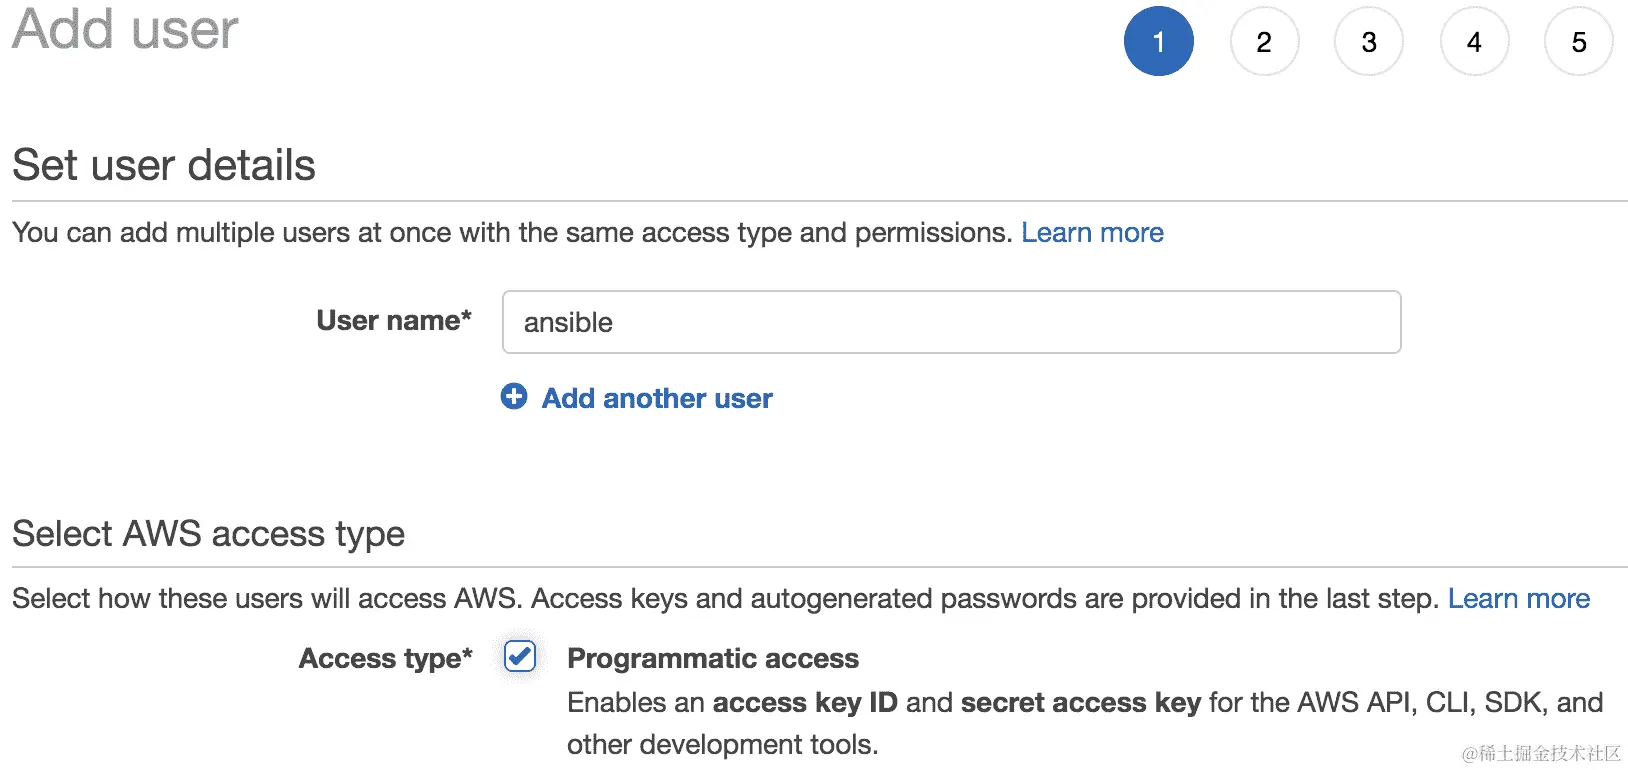
Task: Click the access key ID description text
Action: click(1084, 703)
